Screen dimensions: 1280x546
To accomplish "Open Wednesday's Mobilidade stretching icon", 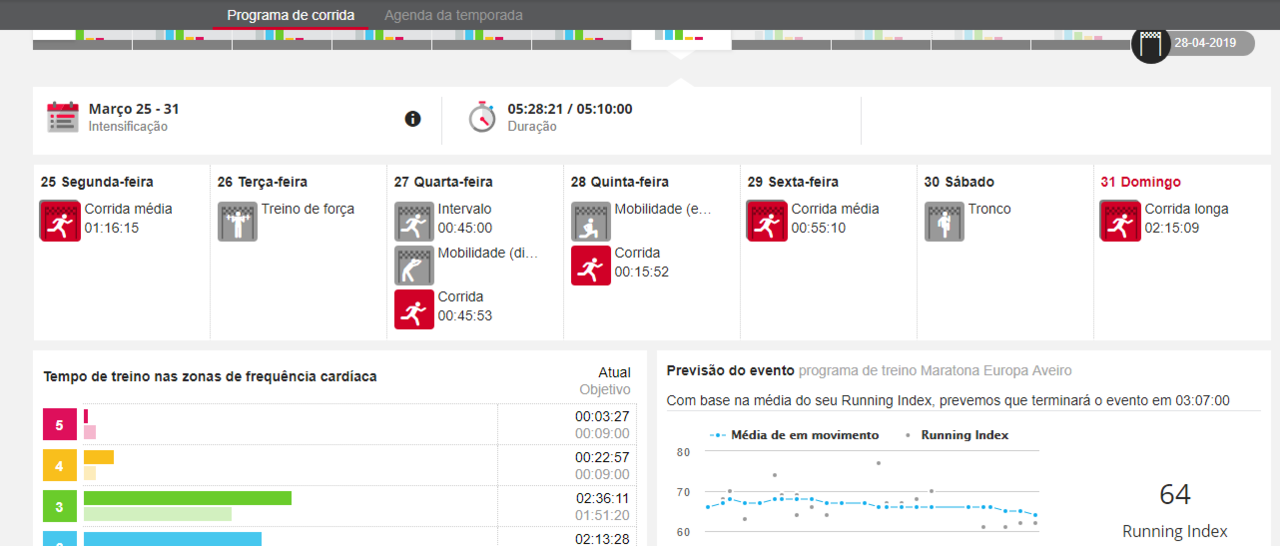I will pos(414,265).
